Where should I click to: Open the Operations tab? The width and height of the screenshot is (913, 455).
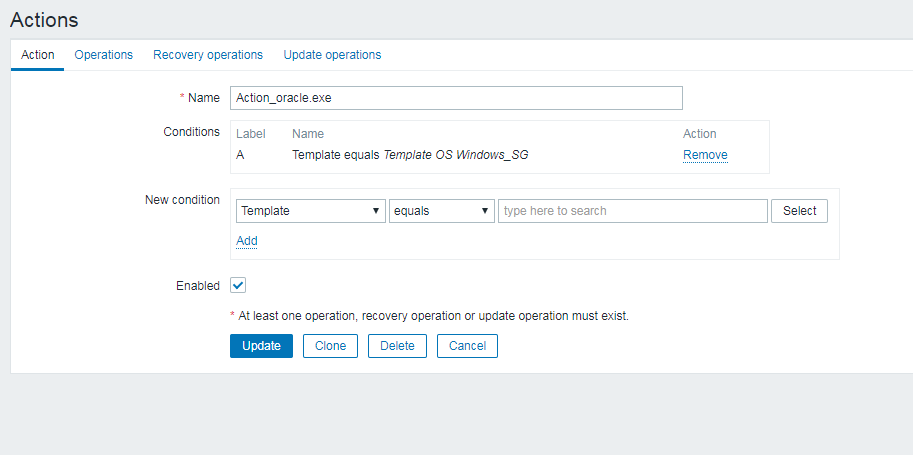tap(103, 55)
